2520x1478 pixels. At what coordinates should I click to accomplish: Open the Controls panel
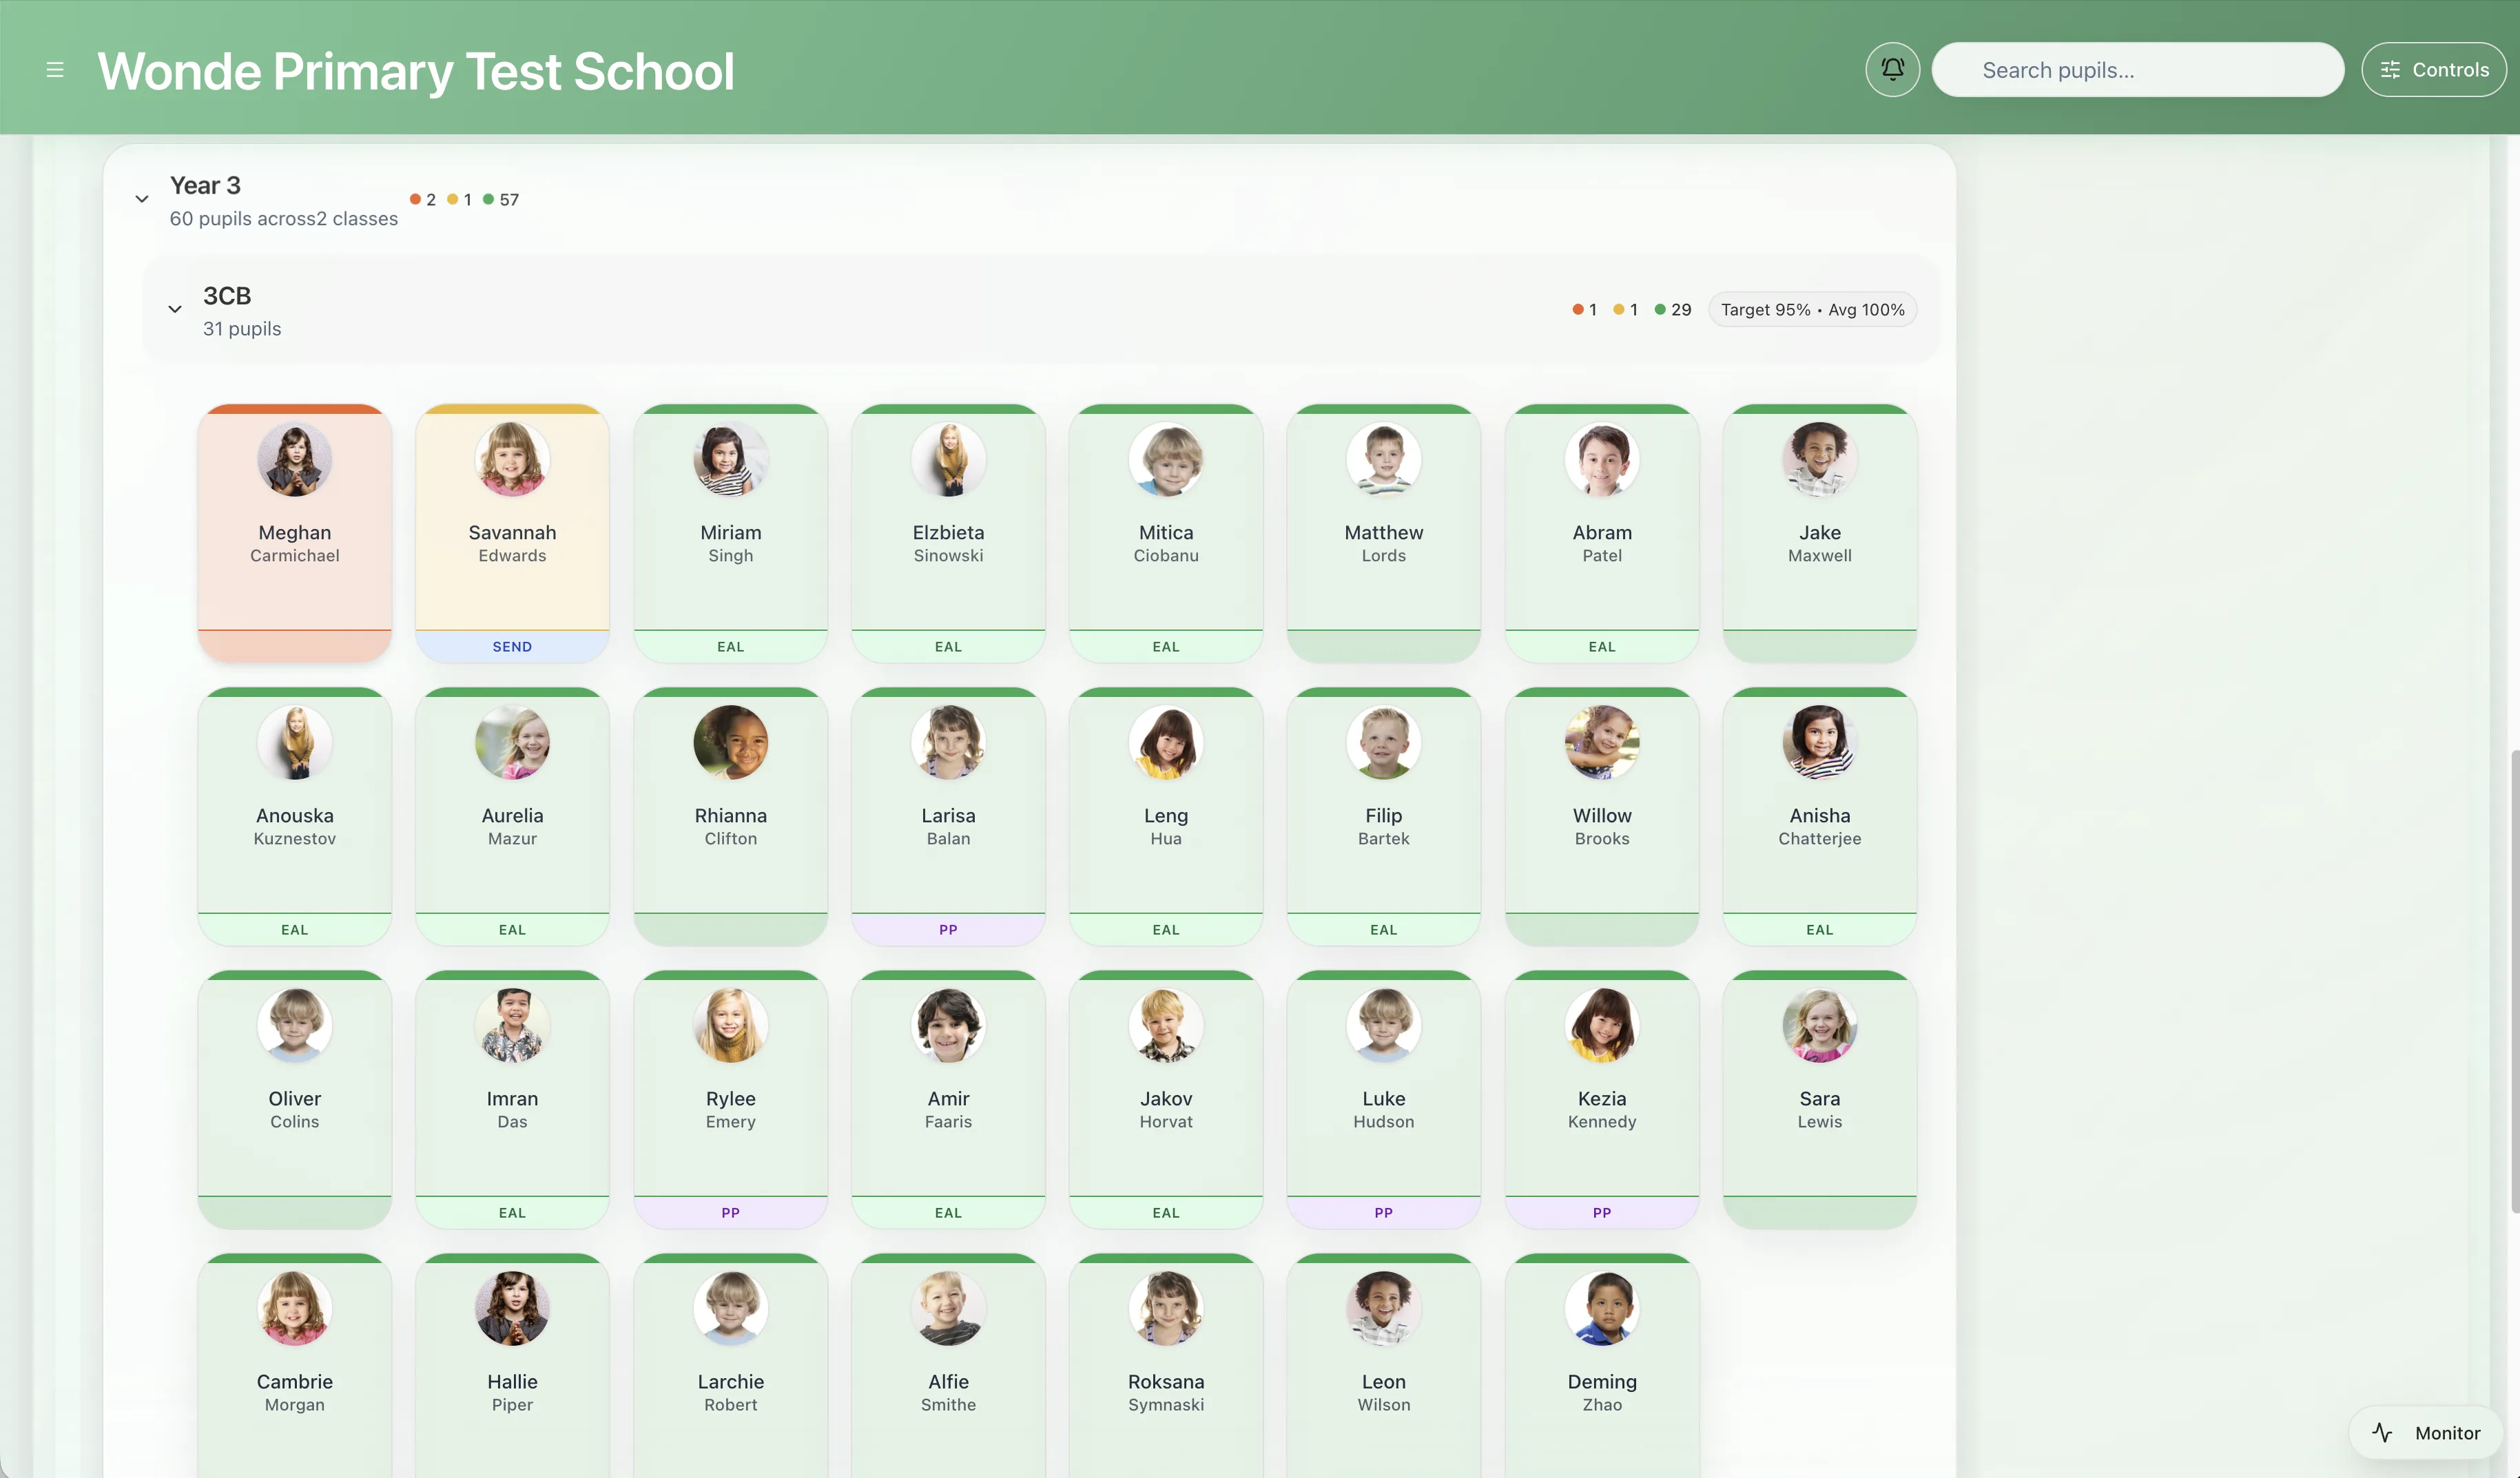pos(2433,69)
